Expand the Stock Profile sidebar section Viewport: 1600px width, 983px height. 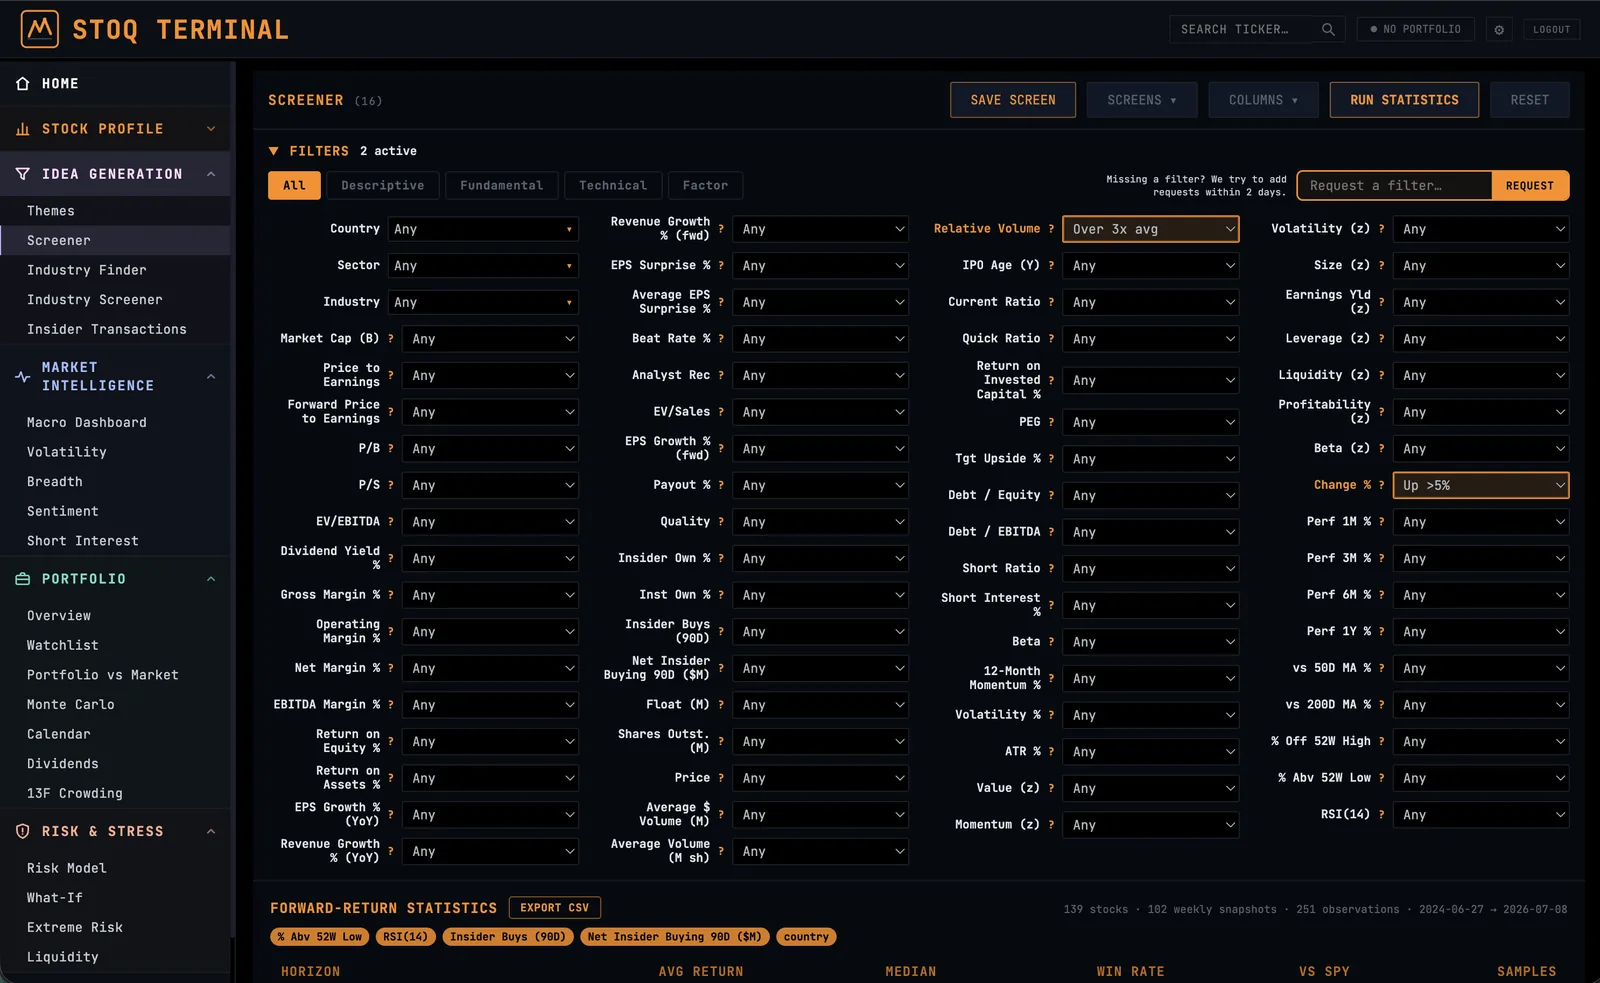pyautogui.click(x=211, y=129)
